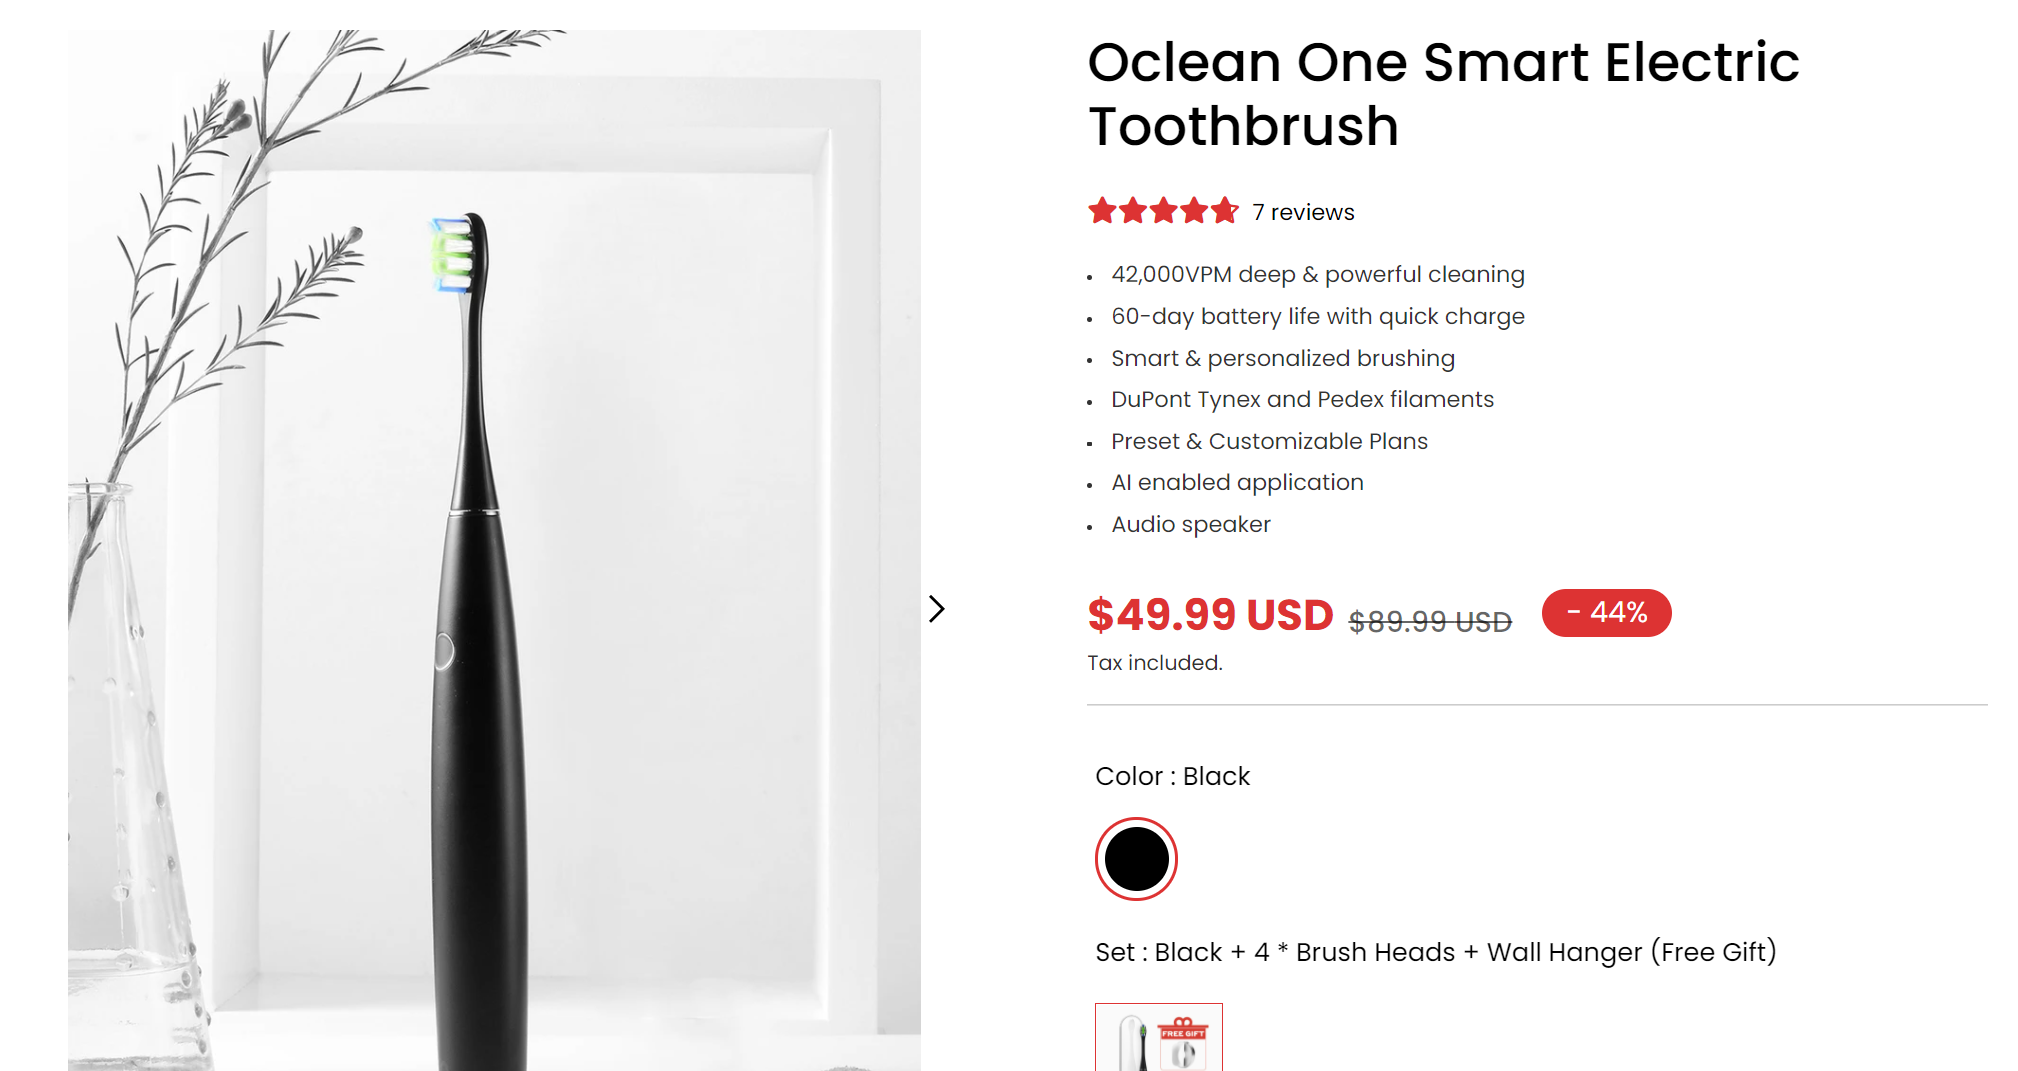The width and height of the screenshot is (2018, 1071).
Task: Click the $49.99 USD sale price
Action: (x=1210, y=615)
